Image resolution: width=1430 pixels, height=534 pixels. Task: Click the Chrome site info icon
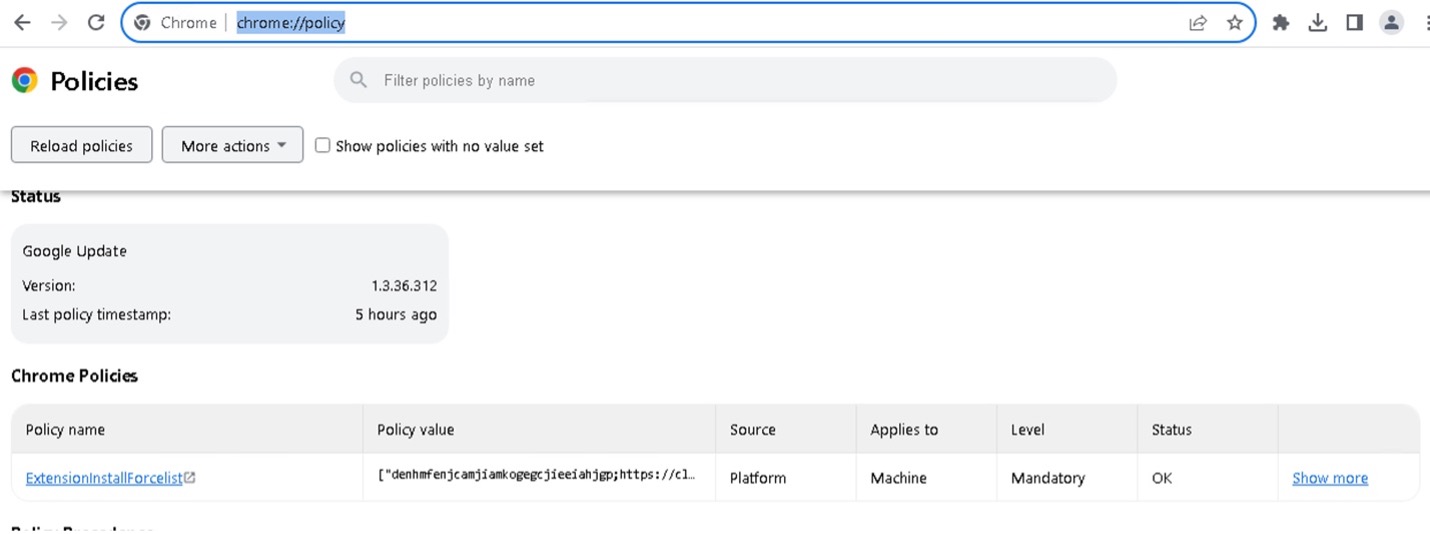(x=142, y=22)
